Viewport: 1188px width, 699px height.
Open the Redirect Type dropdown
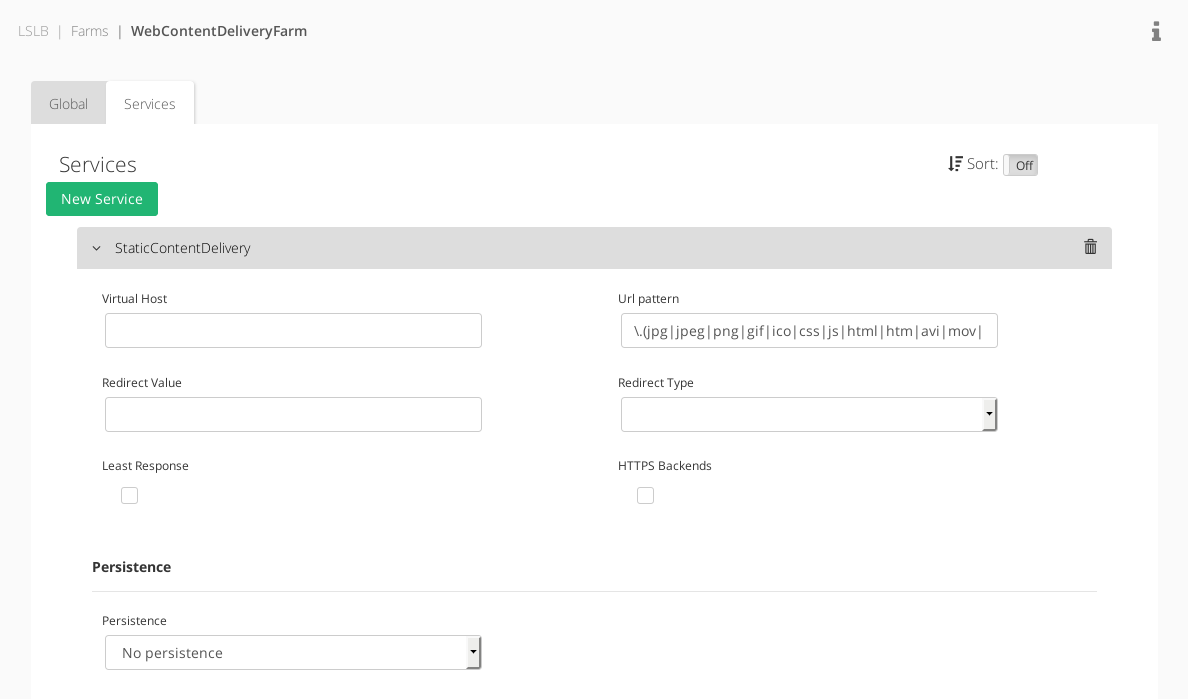pos(809,414)
